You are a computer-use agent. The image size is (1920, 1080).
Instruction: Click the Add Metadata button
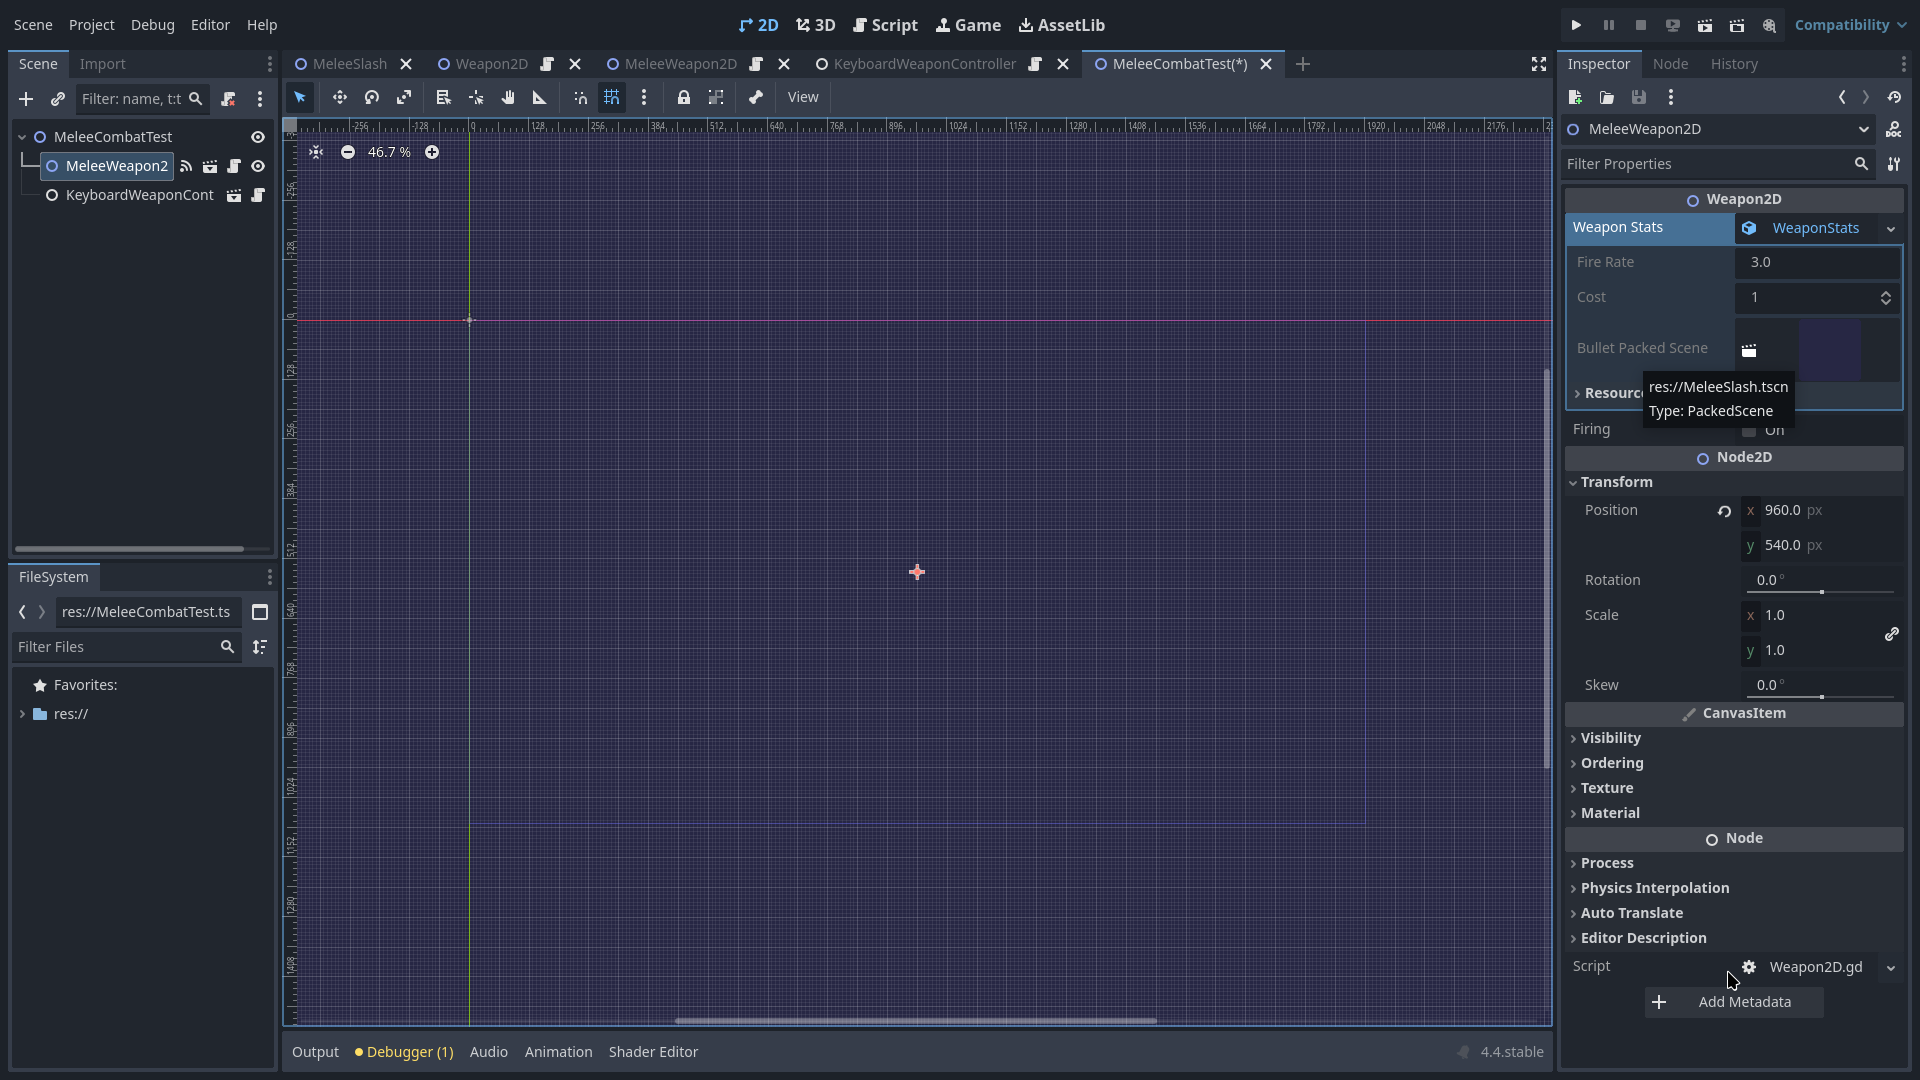click(1734, 1002)
